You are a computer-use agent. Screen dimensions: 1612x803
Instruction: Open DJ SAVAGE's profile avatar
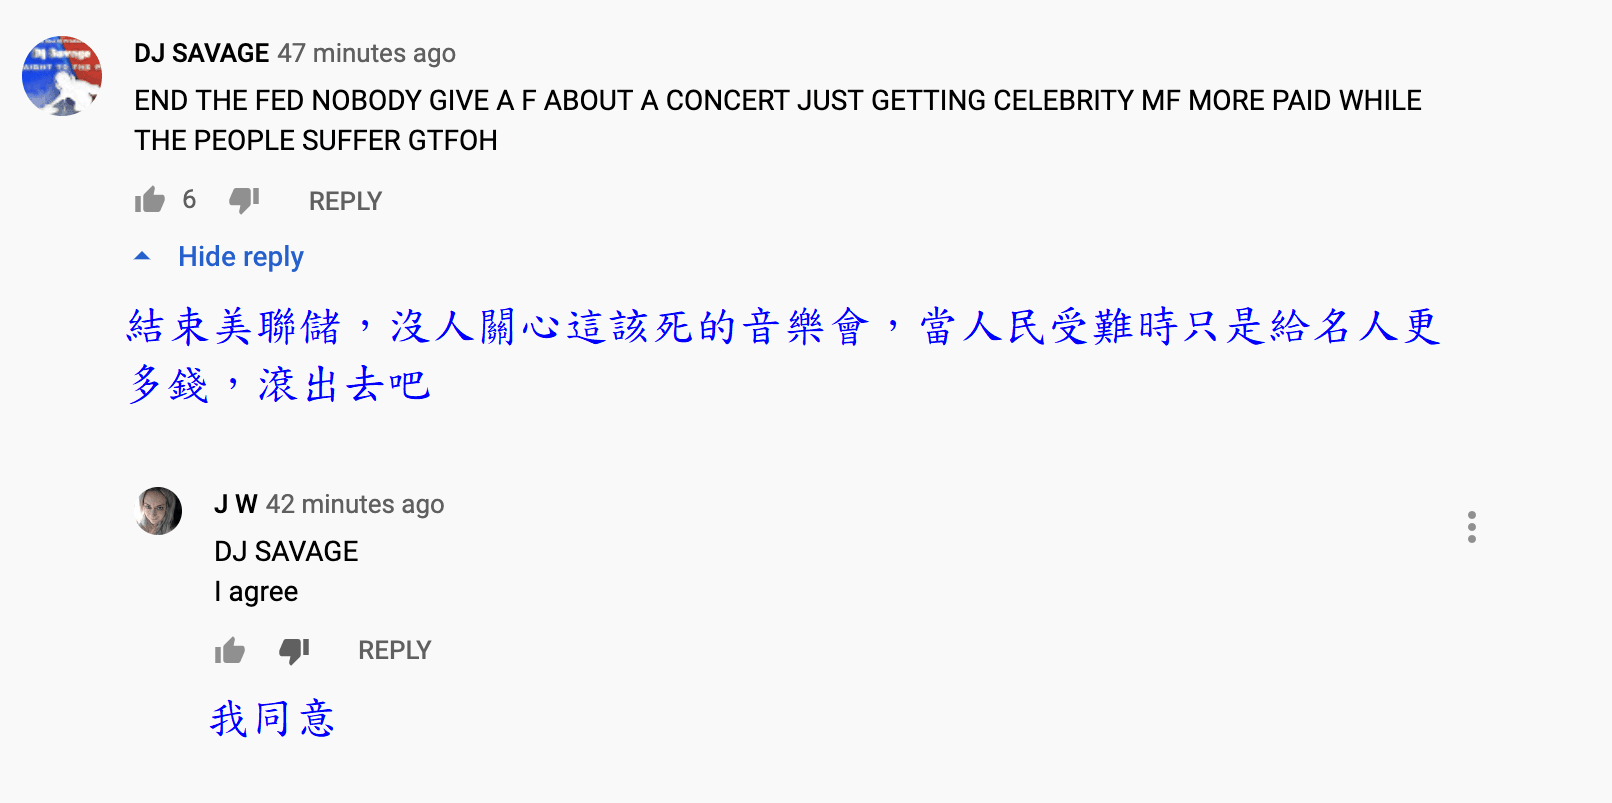[62, 76]
